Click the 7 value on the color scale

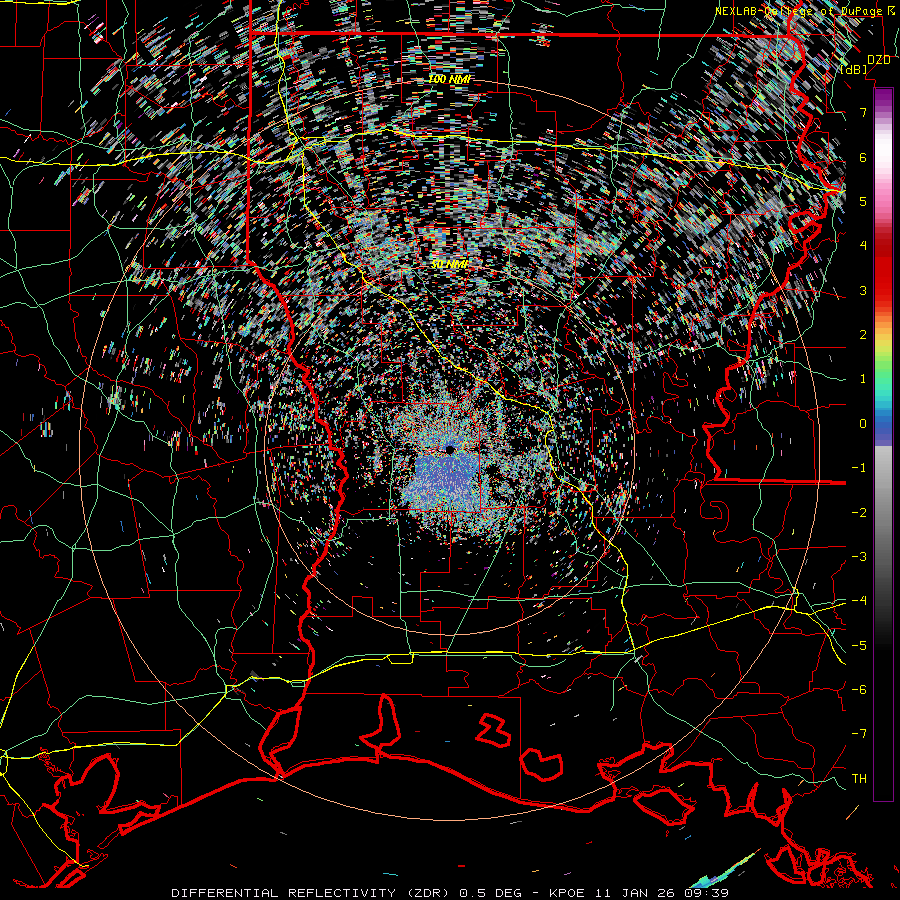point(863,112)
